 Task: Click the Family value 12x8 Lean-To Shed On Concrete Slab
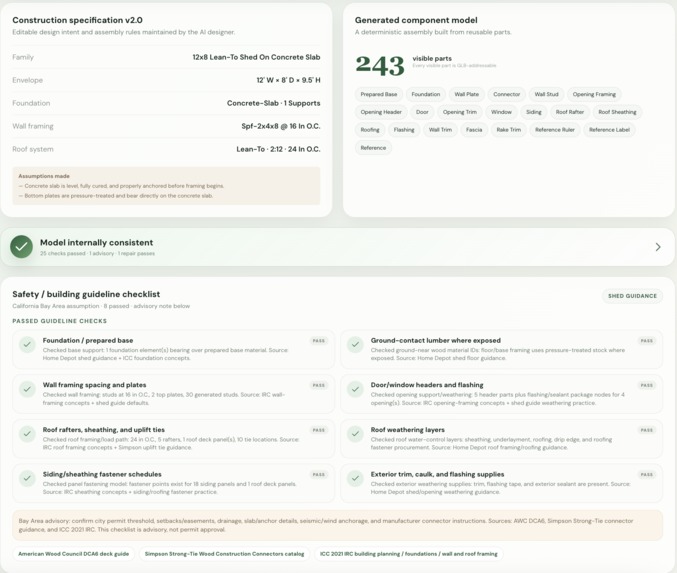[x=256, y=57]
